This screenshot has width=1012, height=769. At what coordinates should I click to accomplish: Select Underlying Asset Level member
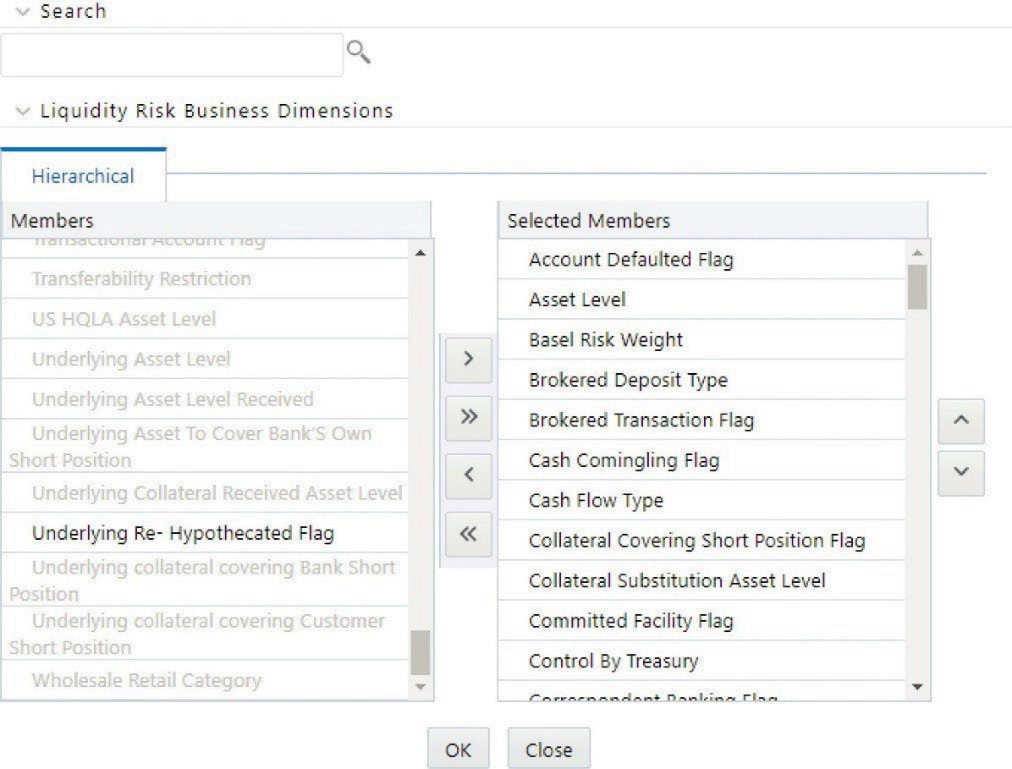tap(205, 359)
